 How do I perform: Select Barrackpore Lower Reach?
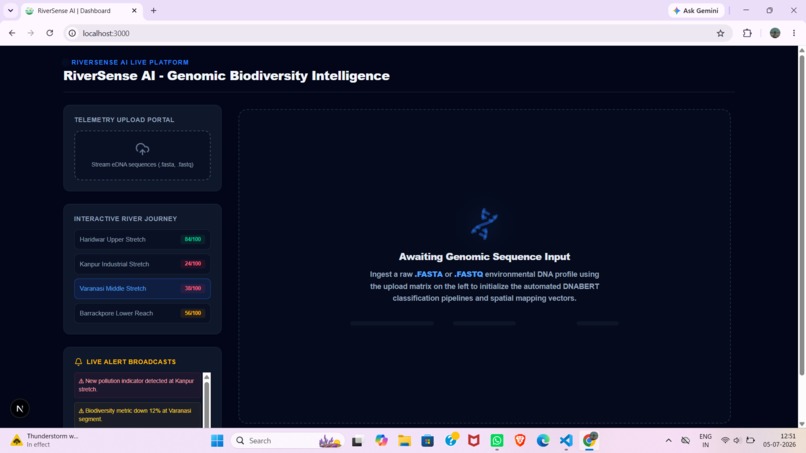[142, 313]
